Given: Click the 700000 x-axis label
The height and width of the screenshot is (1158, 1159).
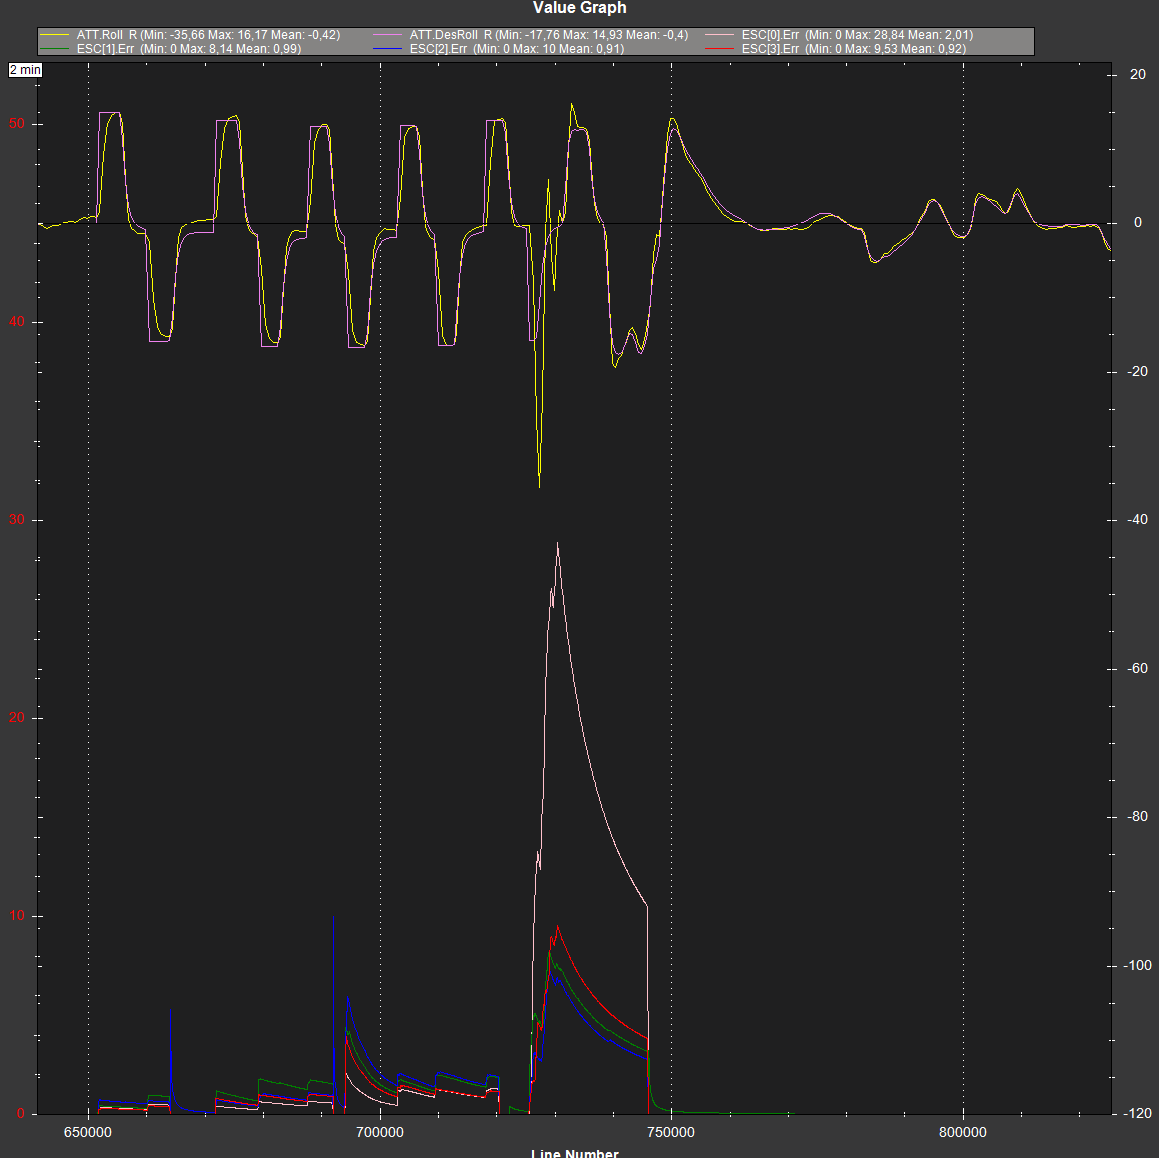Looking at the screenshot, I should pos(380,1132).
